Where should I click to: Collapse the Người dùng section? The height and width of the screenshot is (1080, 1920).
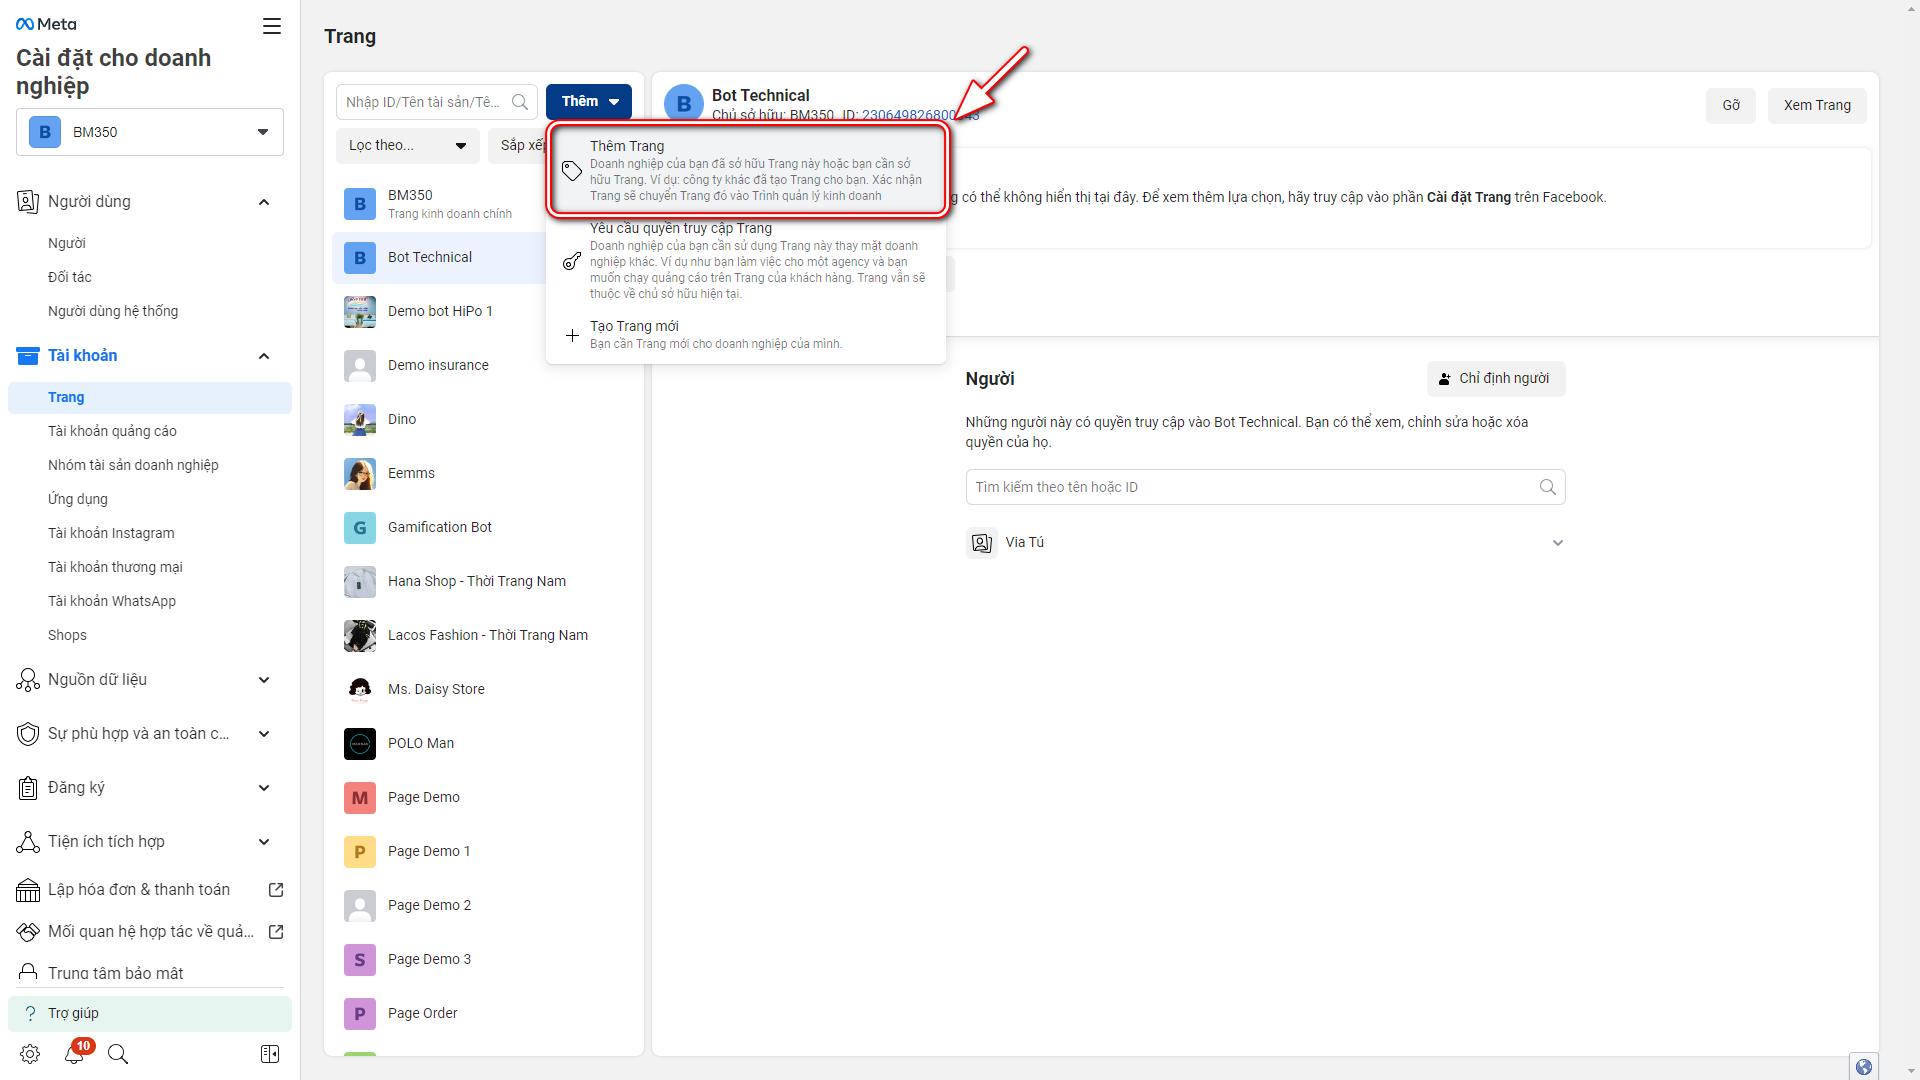click(x=264, y=202)
